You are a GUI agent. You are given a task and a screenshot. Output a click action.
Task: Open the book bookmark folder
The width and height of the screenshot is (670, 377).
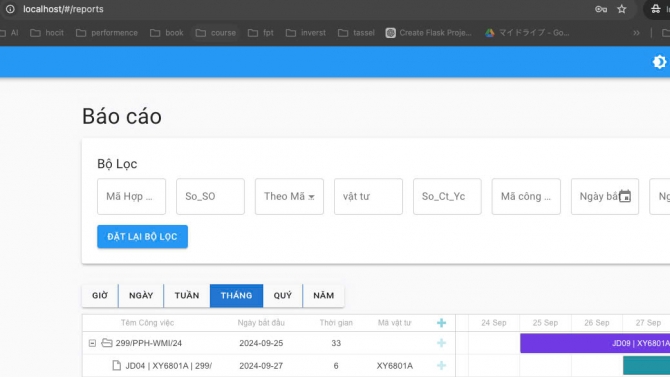[167, 33]
